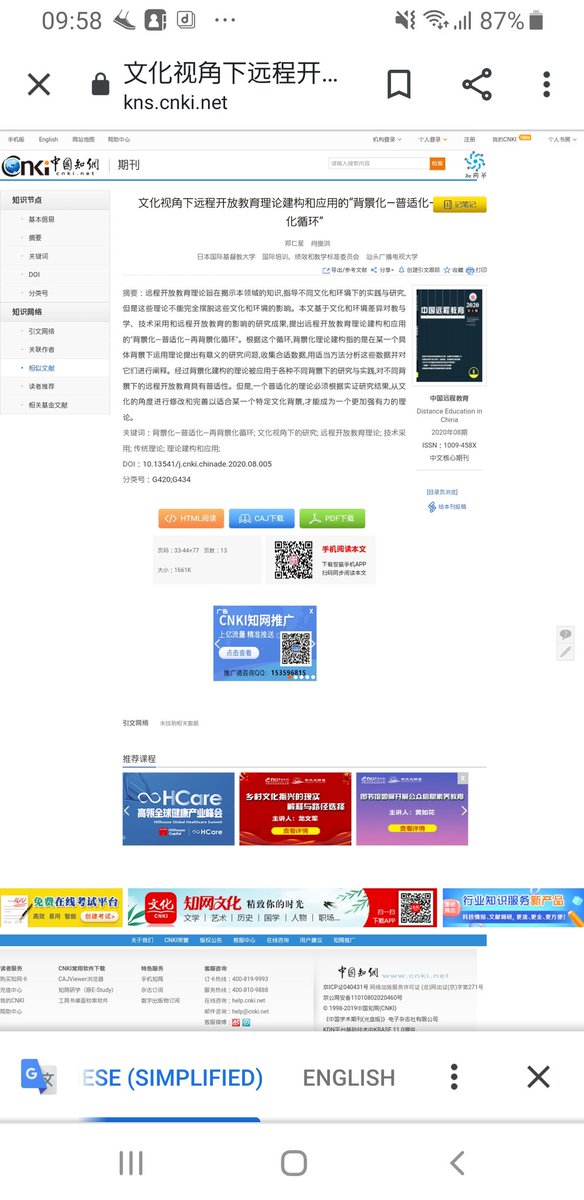Viewport: 584px width, 1200px height.
Task: Open the browser three-dot overflow menu
Action: click(546, 85)
